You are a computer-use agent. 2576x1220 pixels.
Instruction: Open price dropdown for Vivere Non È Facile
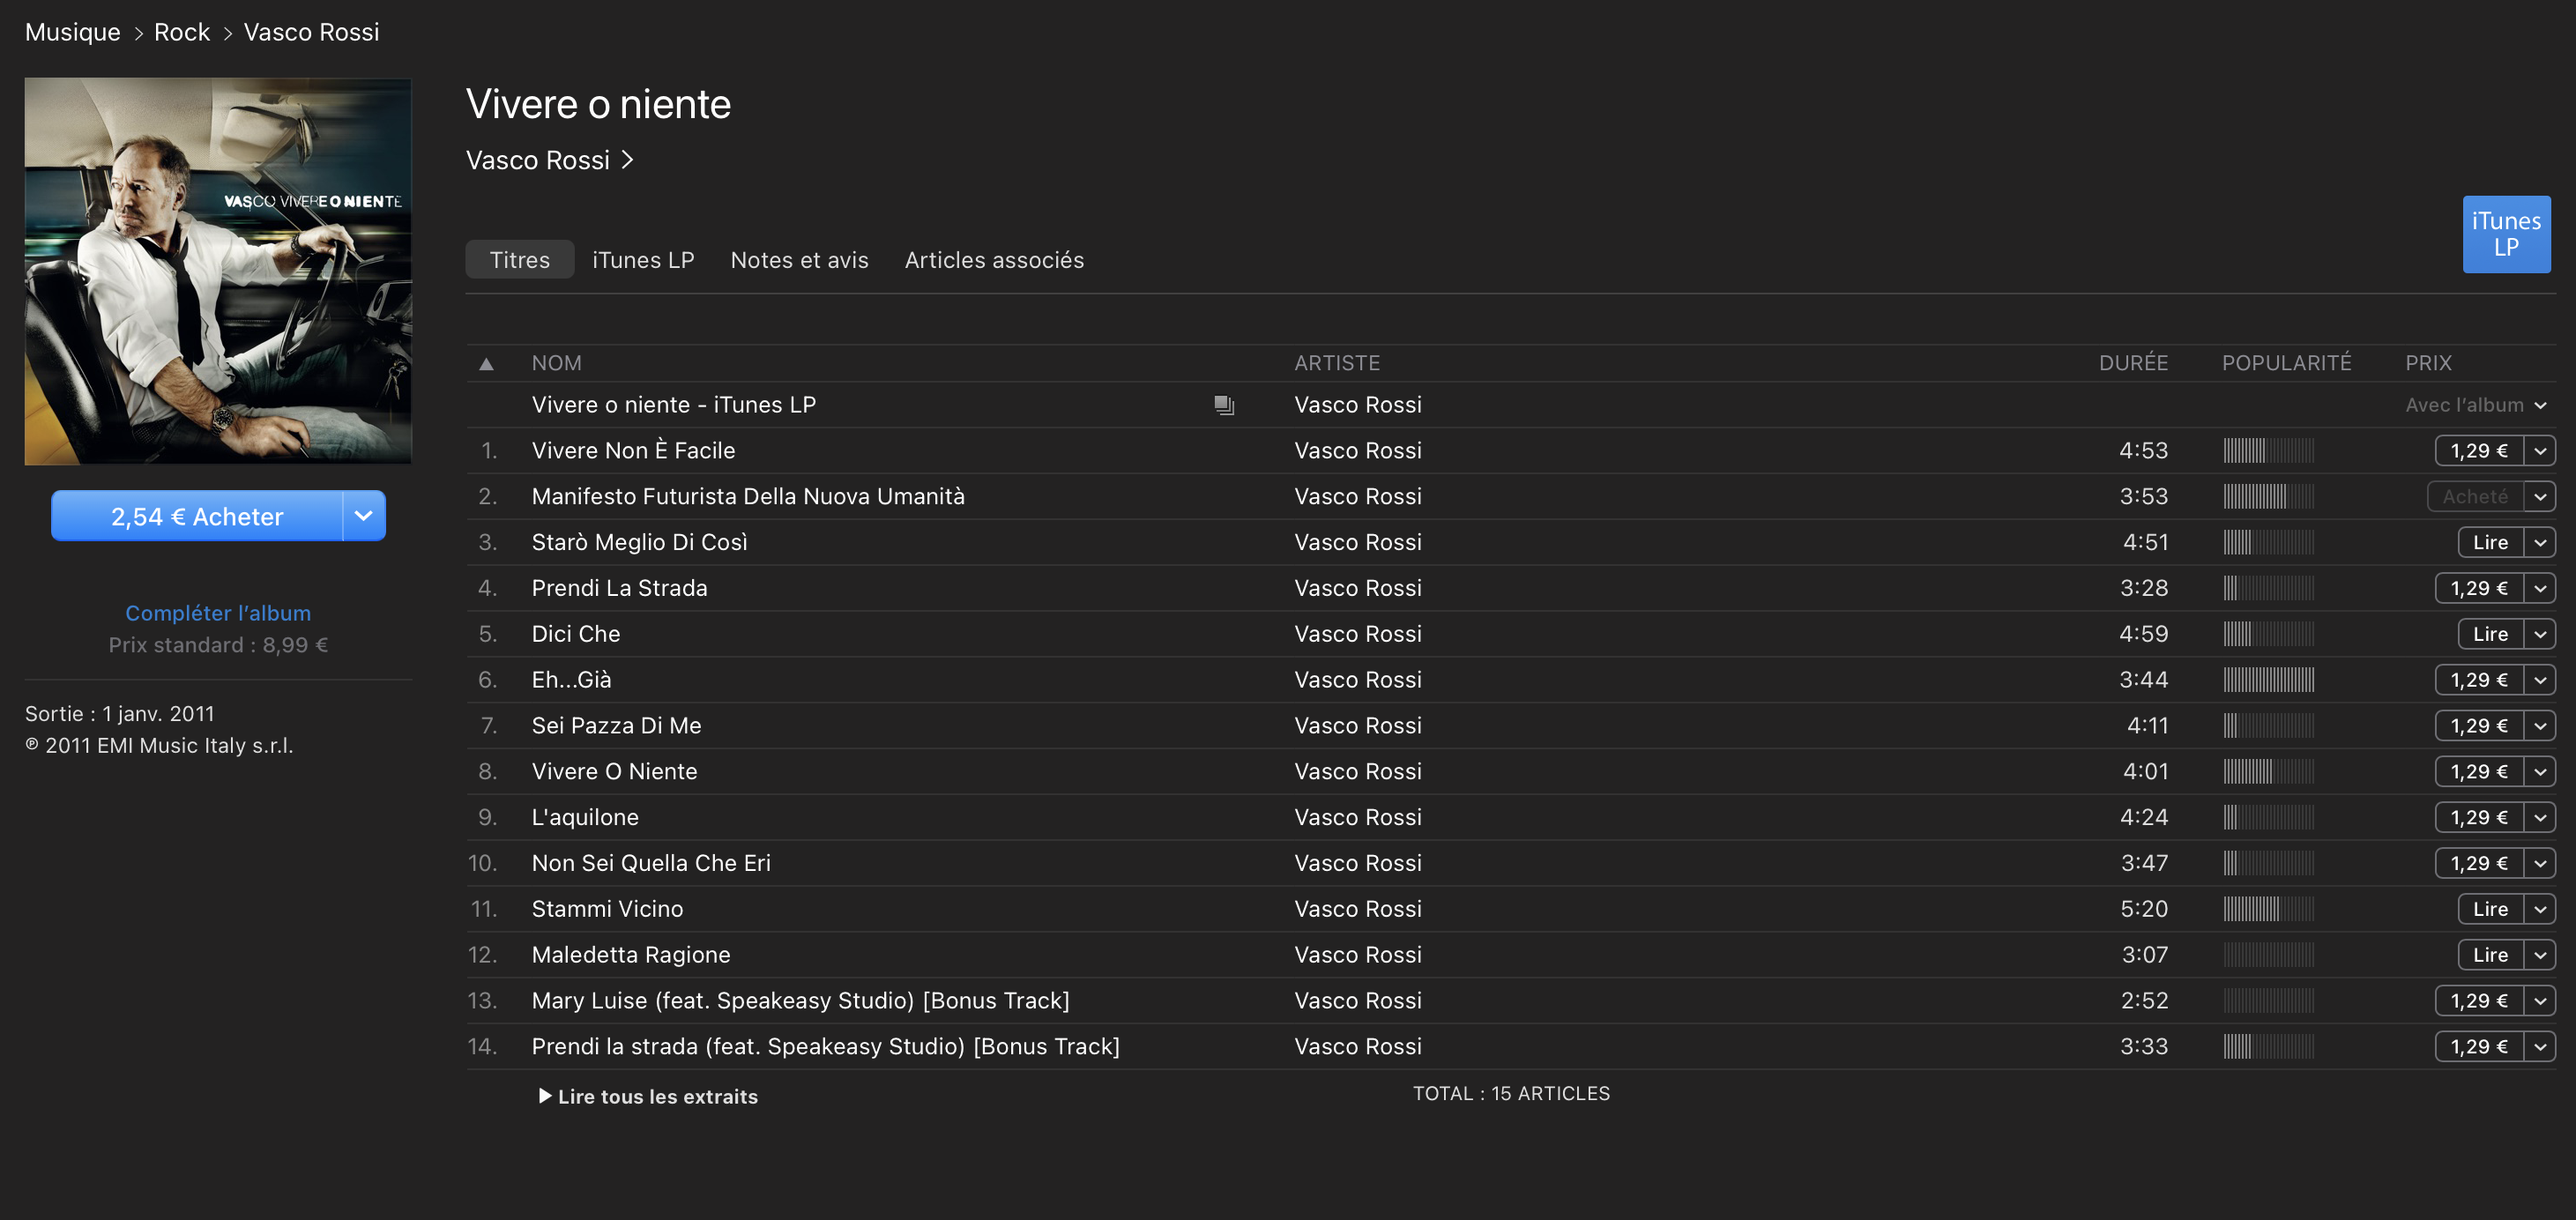[2540, 451]
